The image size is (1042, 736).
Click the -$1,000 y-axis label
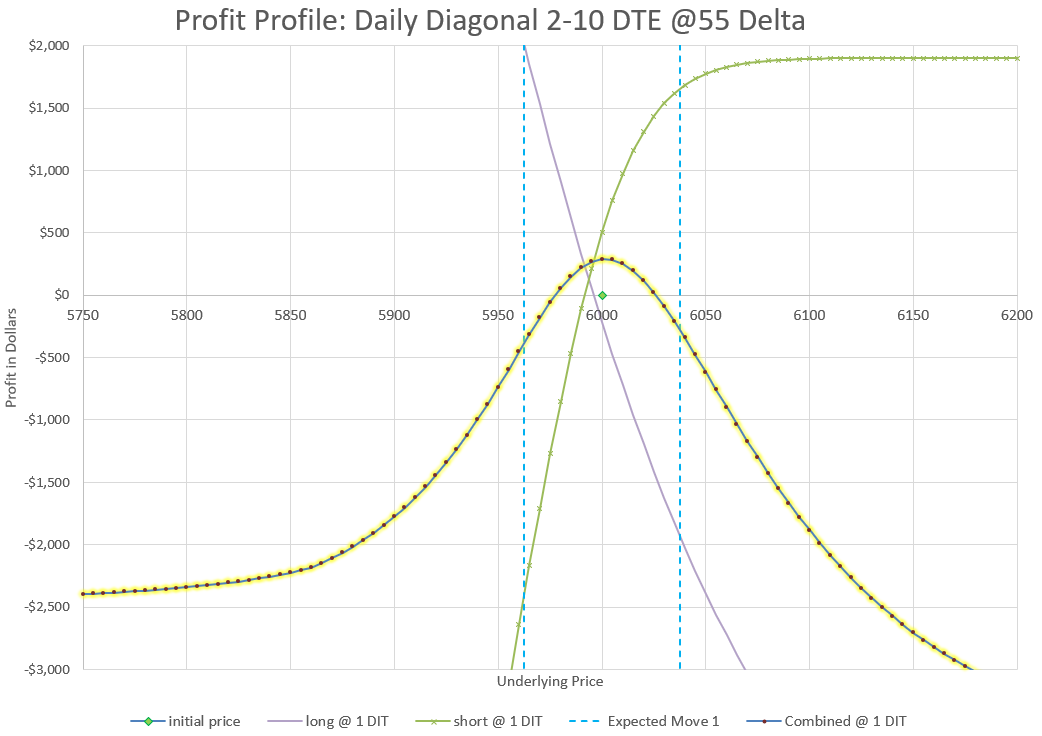47,420
